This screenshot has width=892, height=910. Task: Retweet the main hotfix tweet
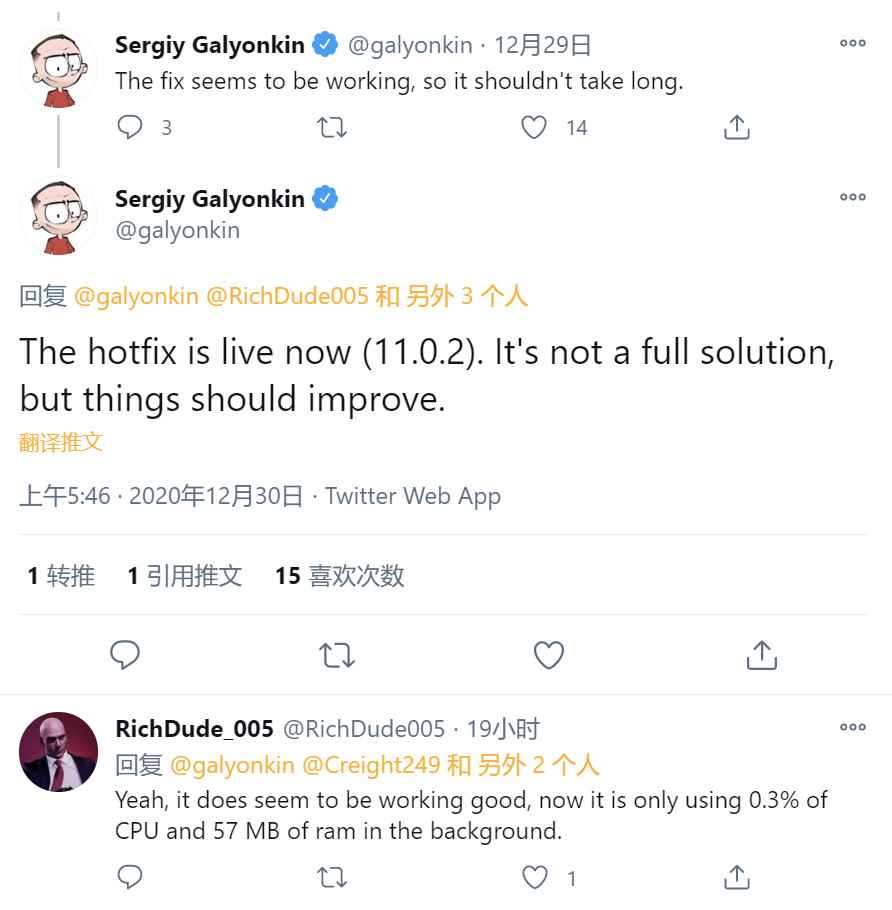pyautogui.click(x=336, y=655)
